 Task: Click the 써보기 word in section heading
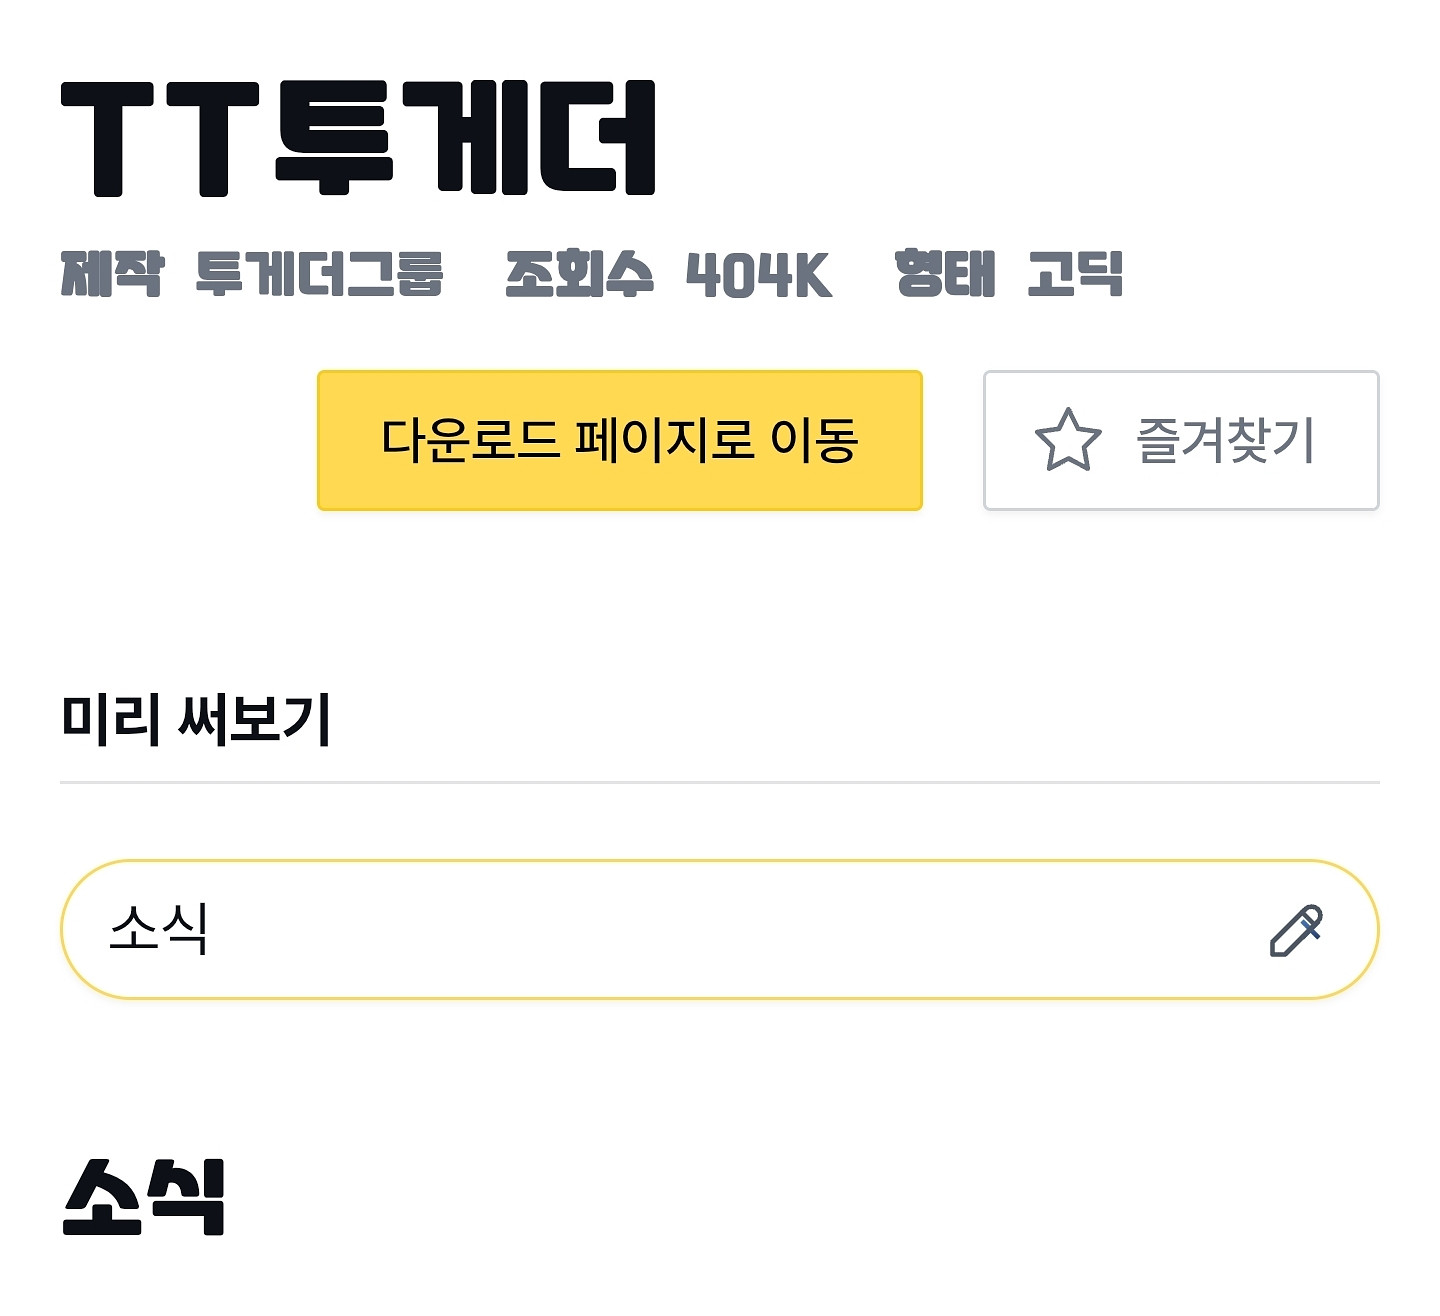click(x=254, y=718)
